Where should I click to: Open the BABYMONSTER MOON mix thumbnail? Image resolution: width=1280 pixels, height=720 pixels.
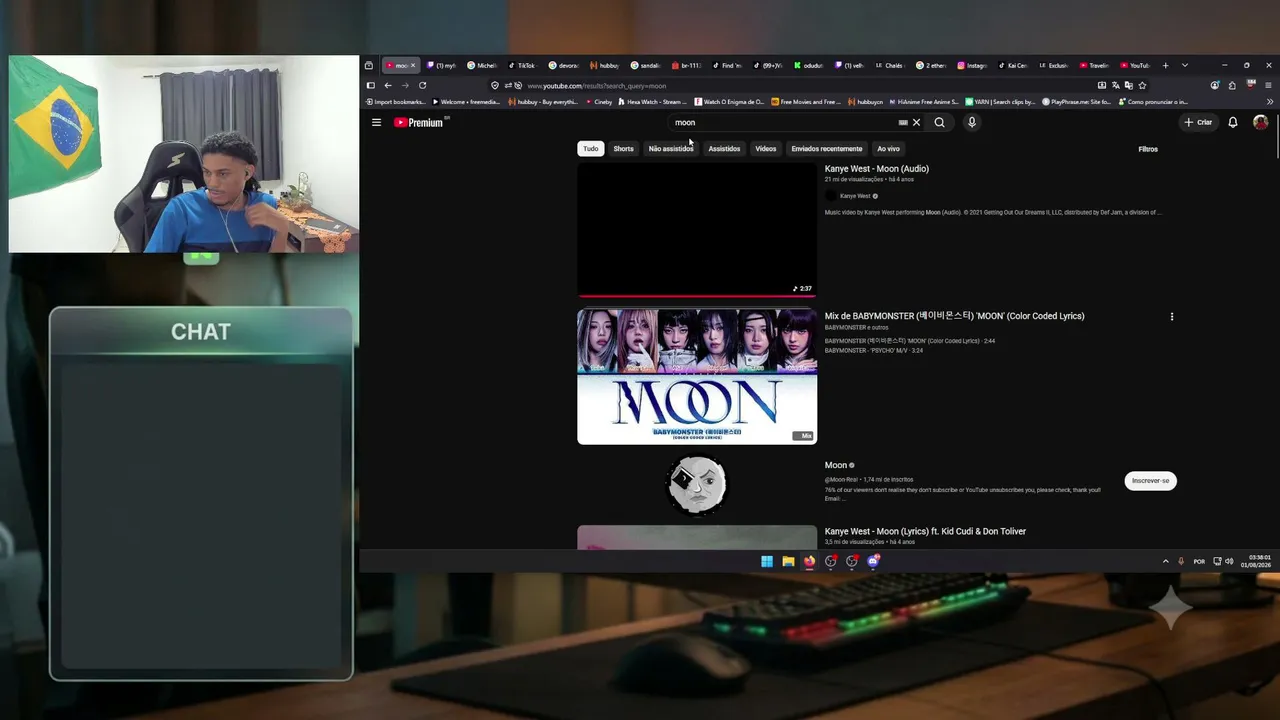697,376
